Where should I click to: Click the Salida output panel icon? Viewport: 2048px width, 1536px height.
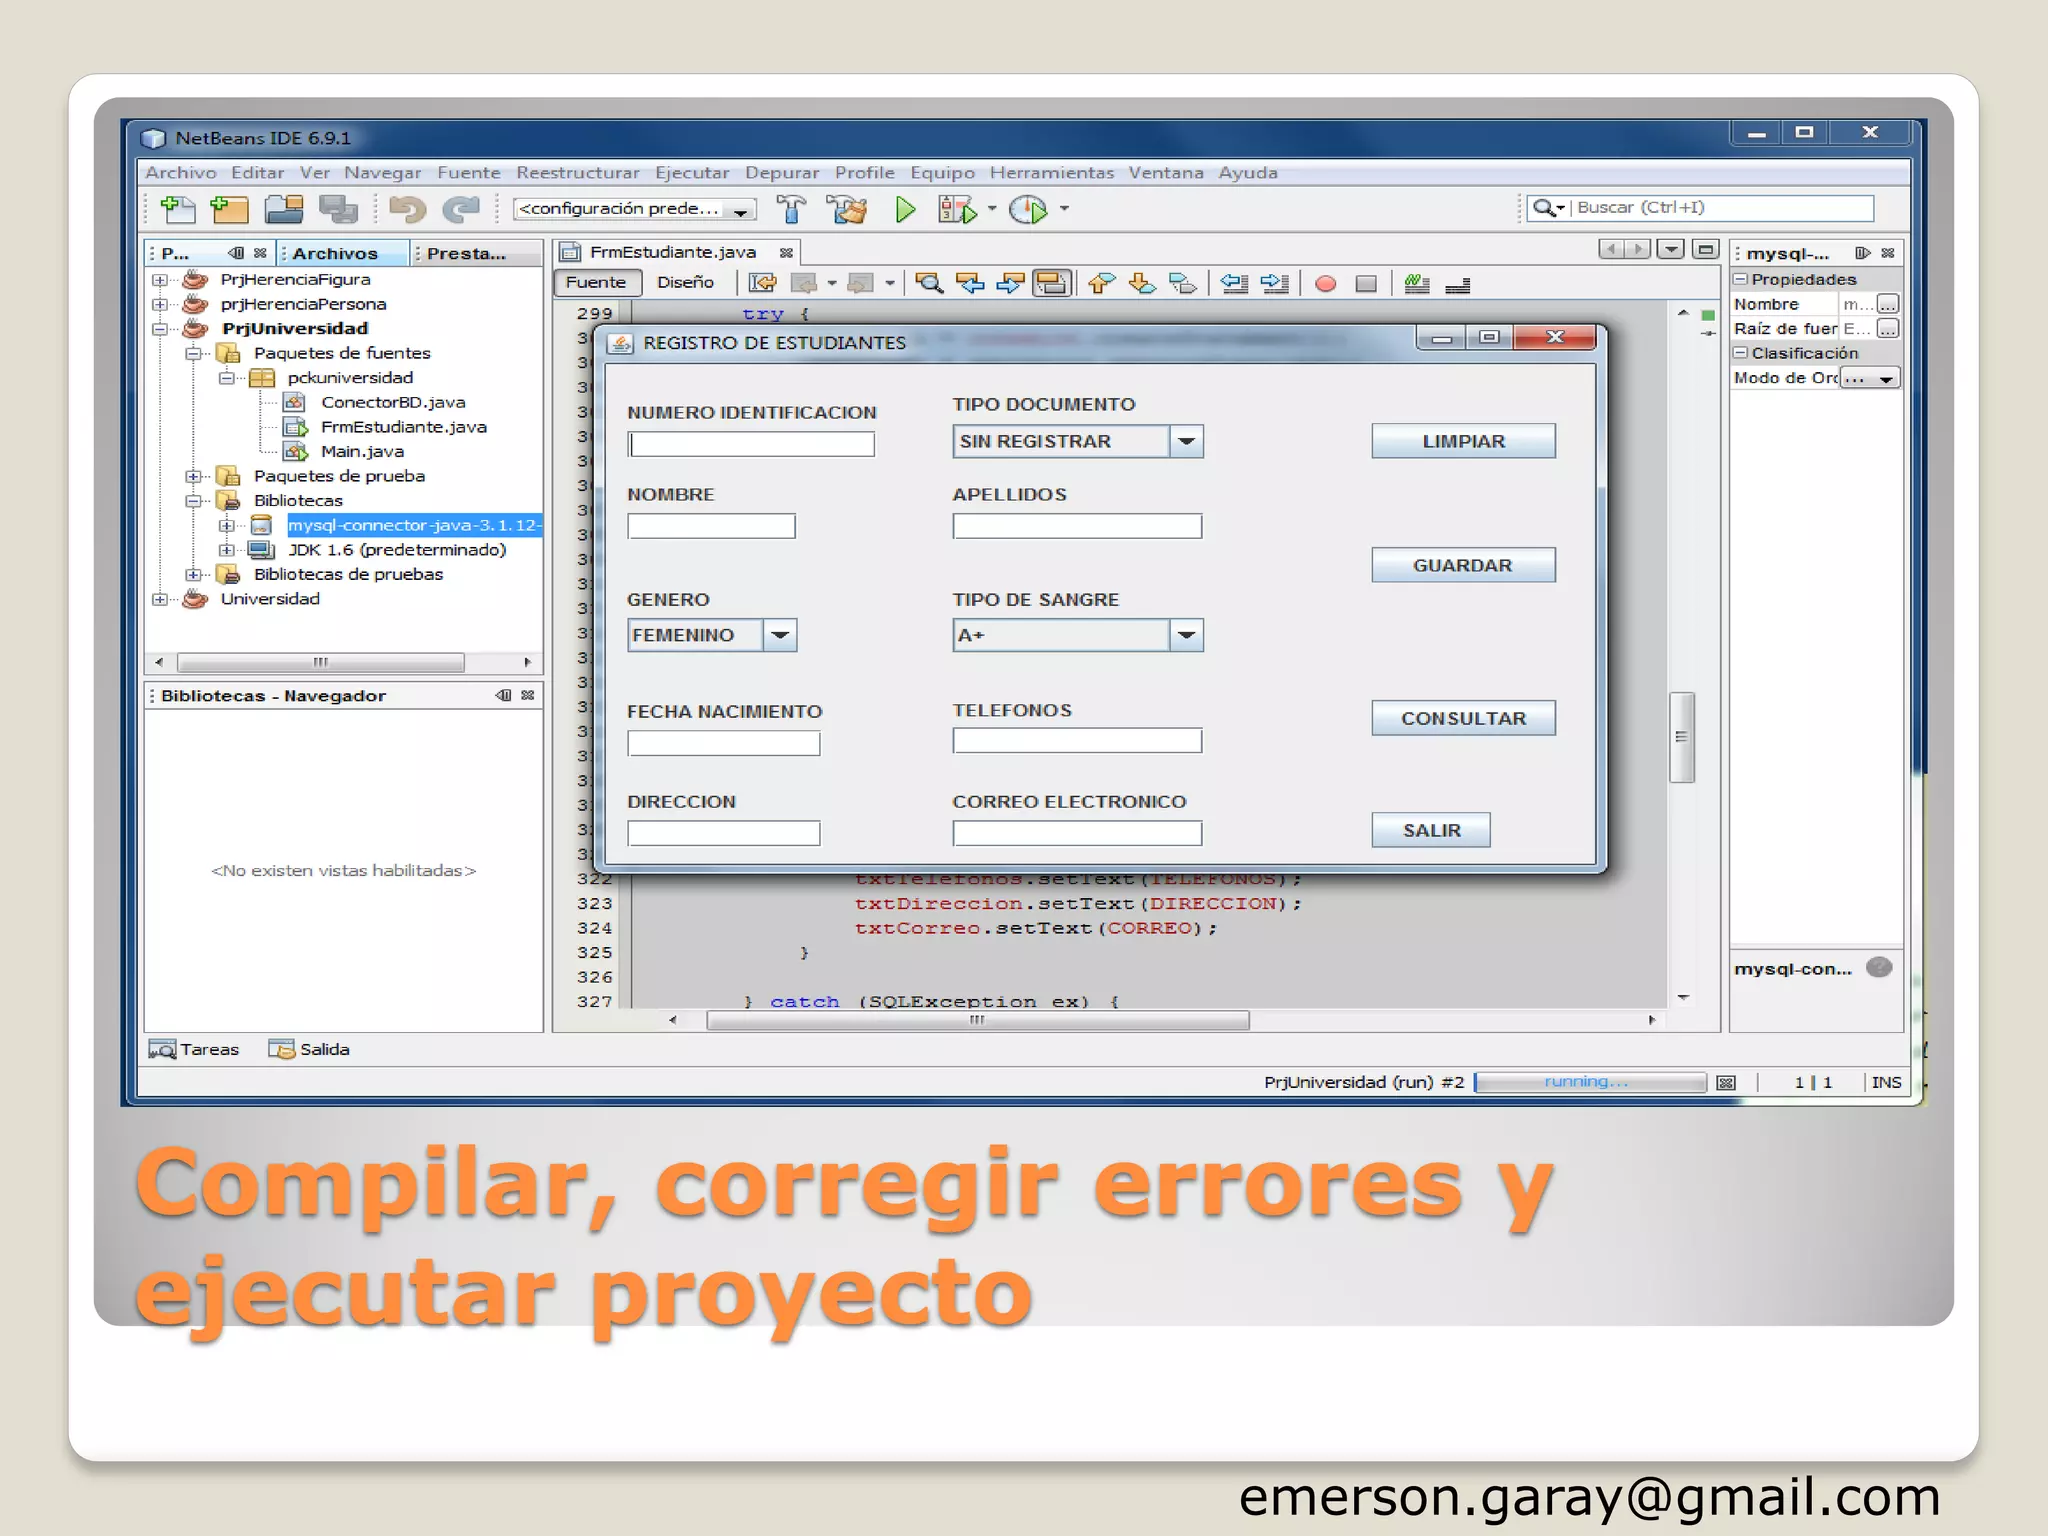pos(282,1049)
